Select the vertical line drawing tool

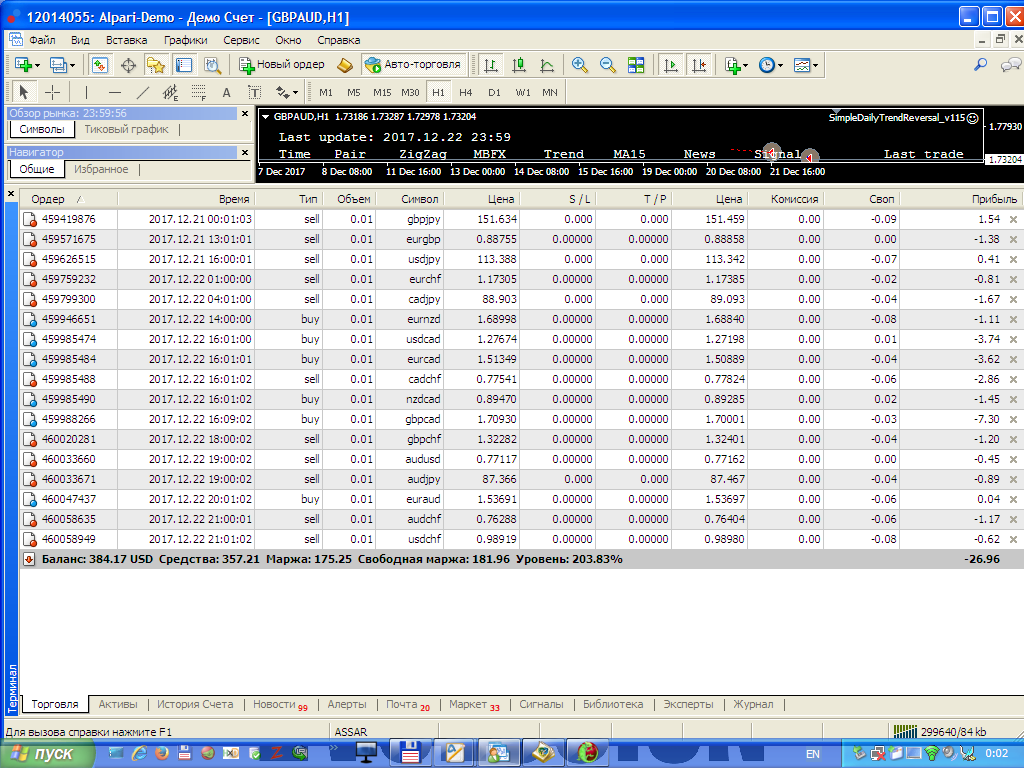86,92
